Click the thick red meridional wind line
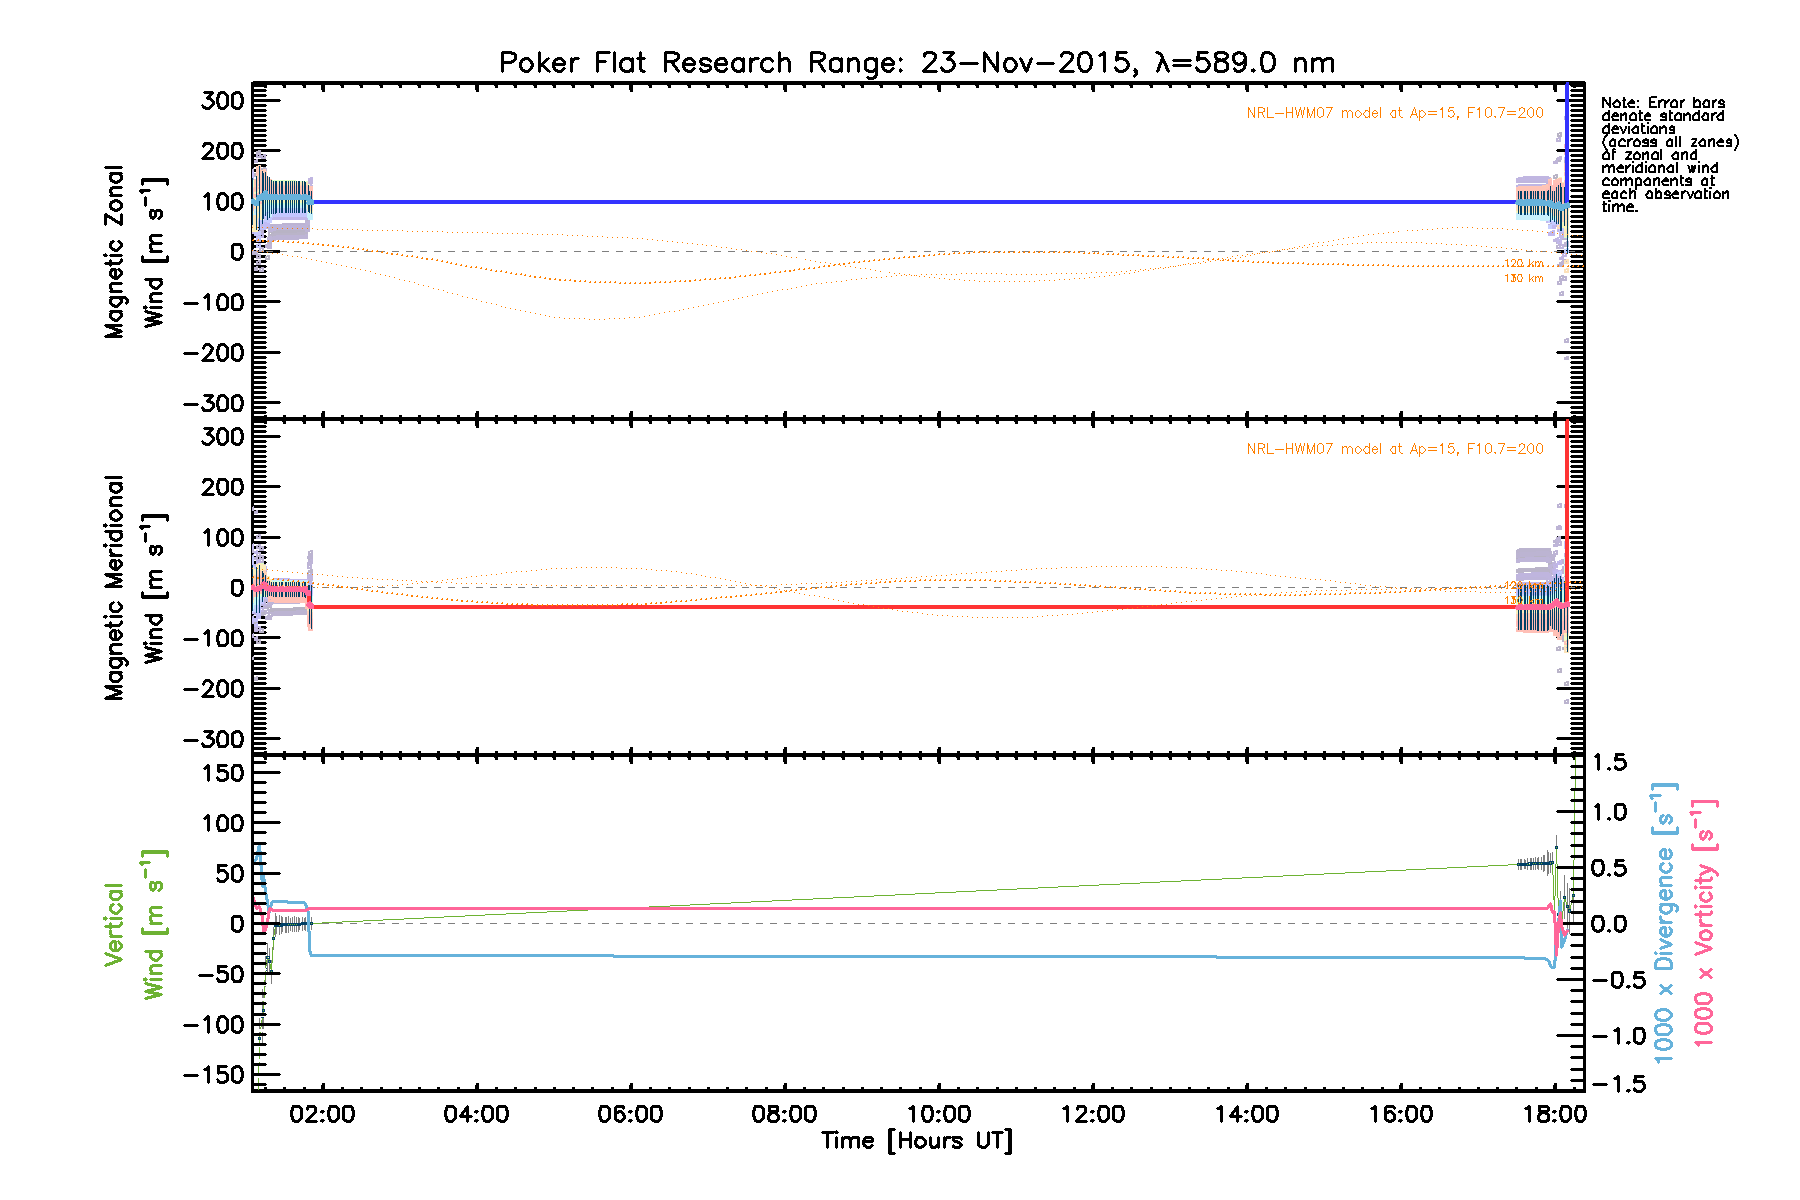Image resolution: width=1800 pixels, height=1200 pixels. pos(900,607)
